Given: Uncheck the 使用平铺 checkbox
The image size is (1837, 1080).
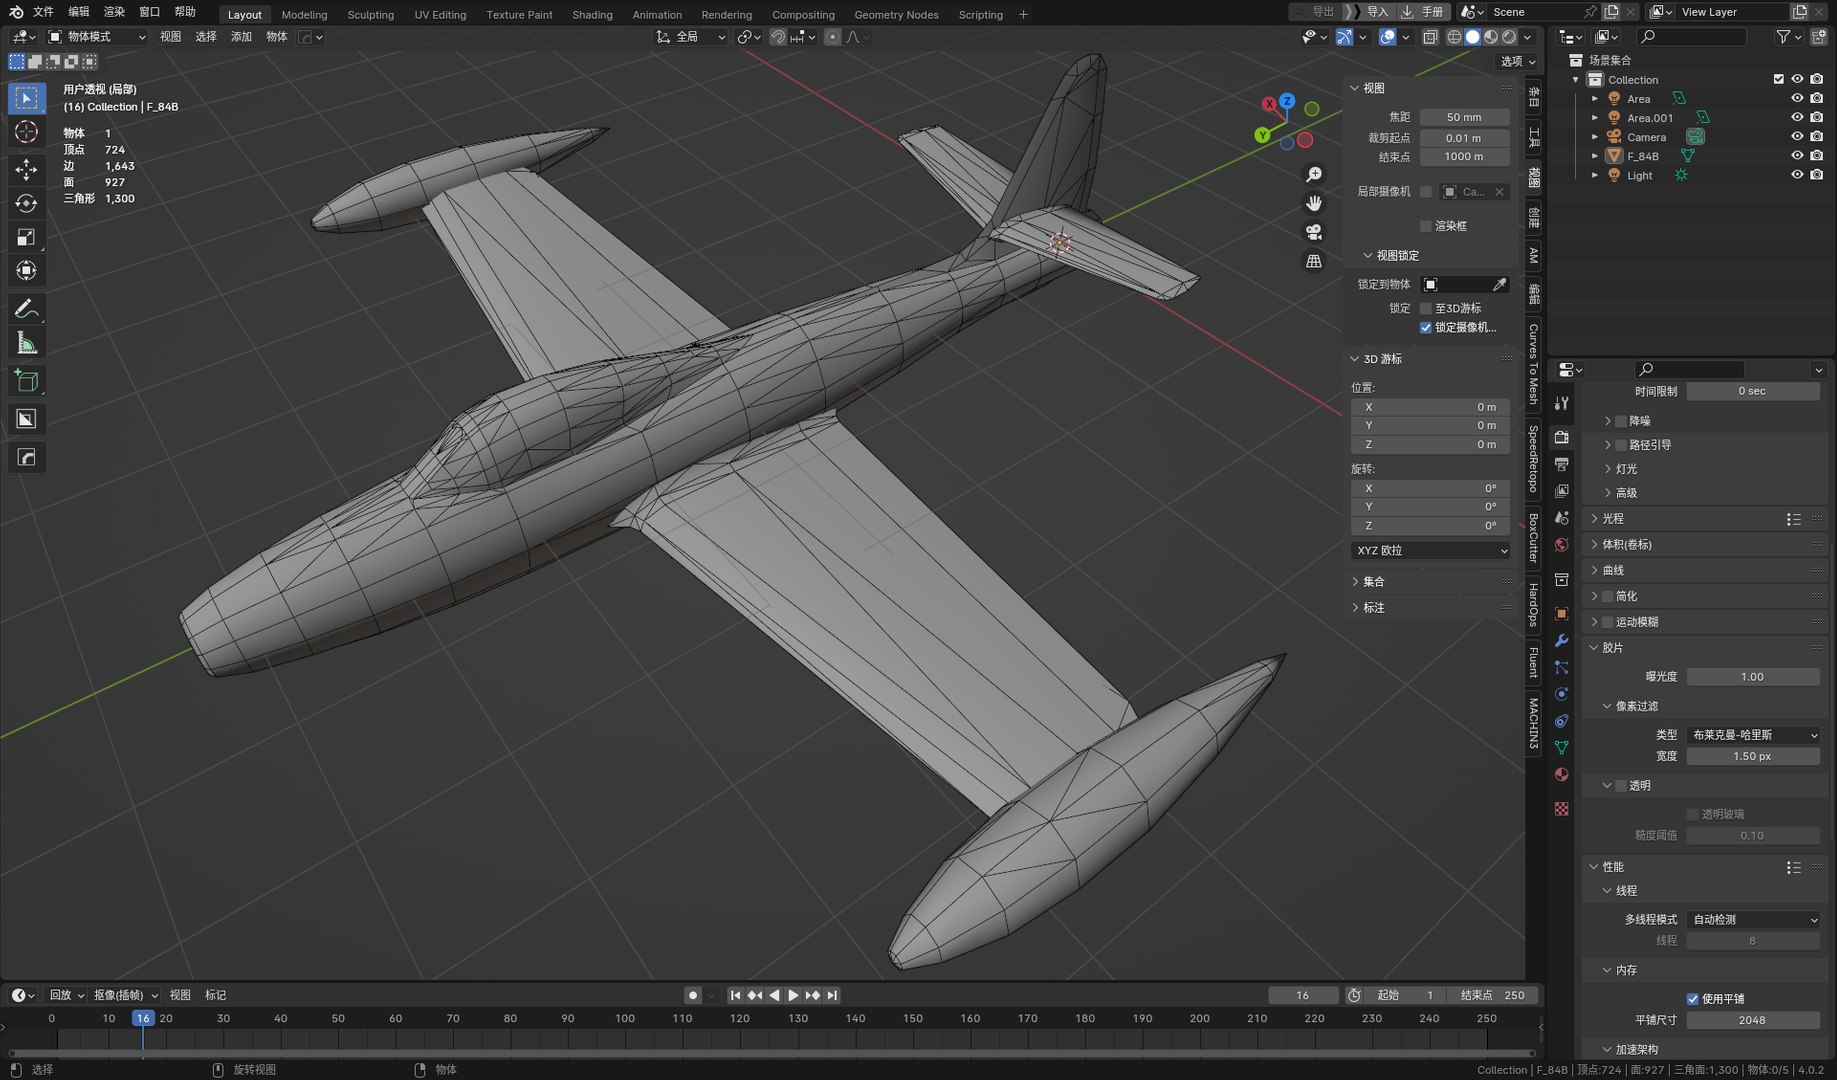Looking at the screenshot, I should point(1693,999).
